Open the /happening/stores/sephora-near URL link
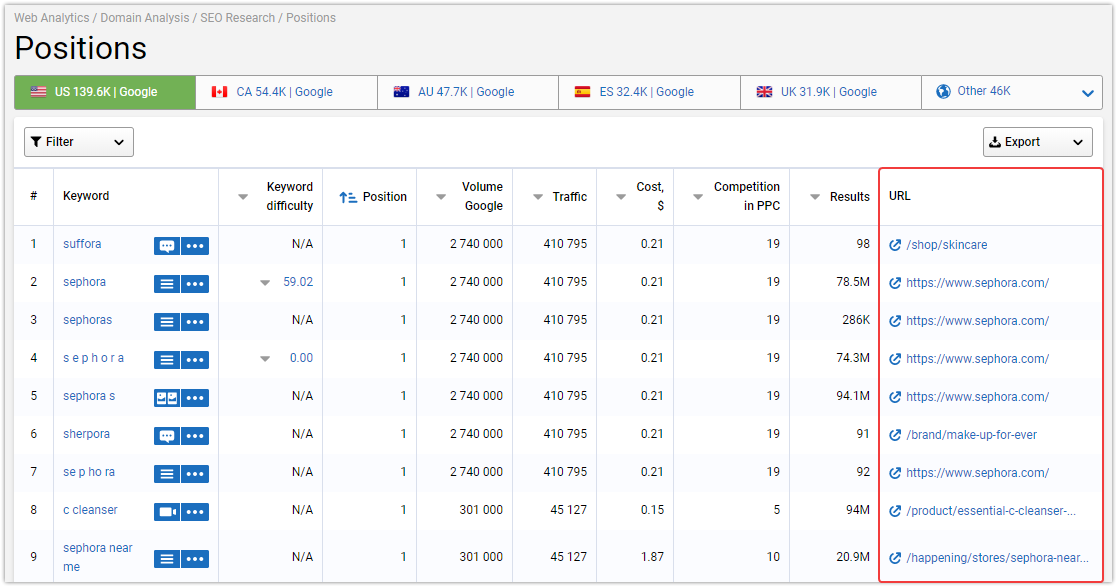1117x587 pixels. click(x=997, y=559)
